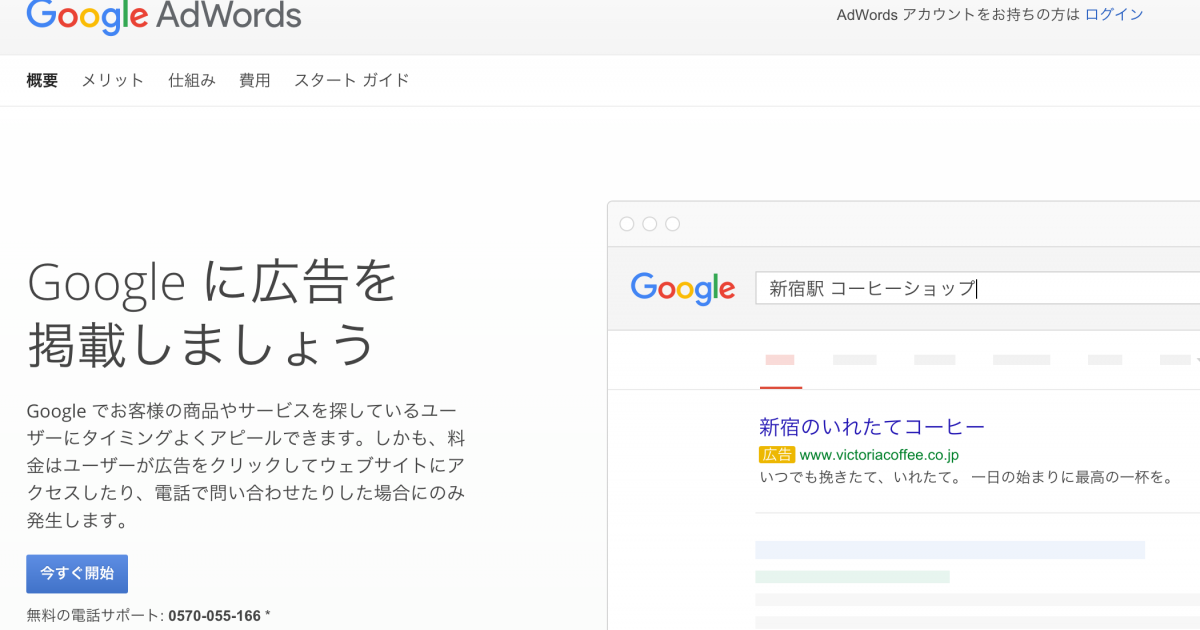The height and width of the screenshot is (630, 1200).
Task: Click the Google AdWords logo
Action: pyautogui.click(x=164, y=15)
